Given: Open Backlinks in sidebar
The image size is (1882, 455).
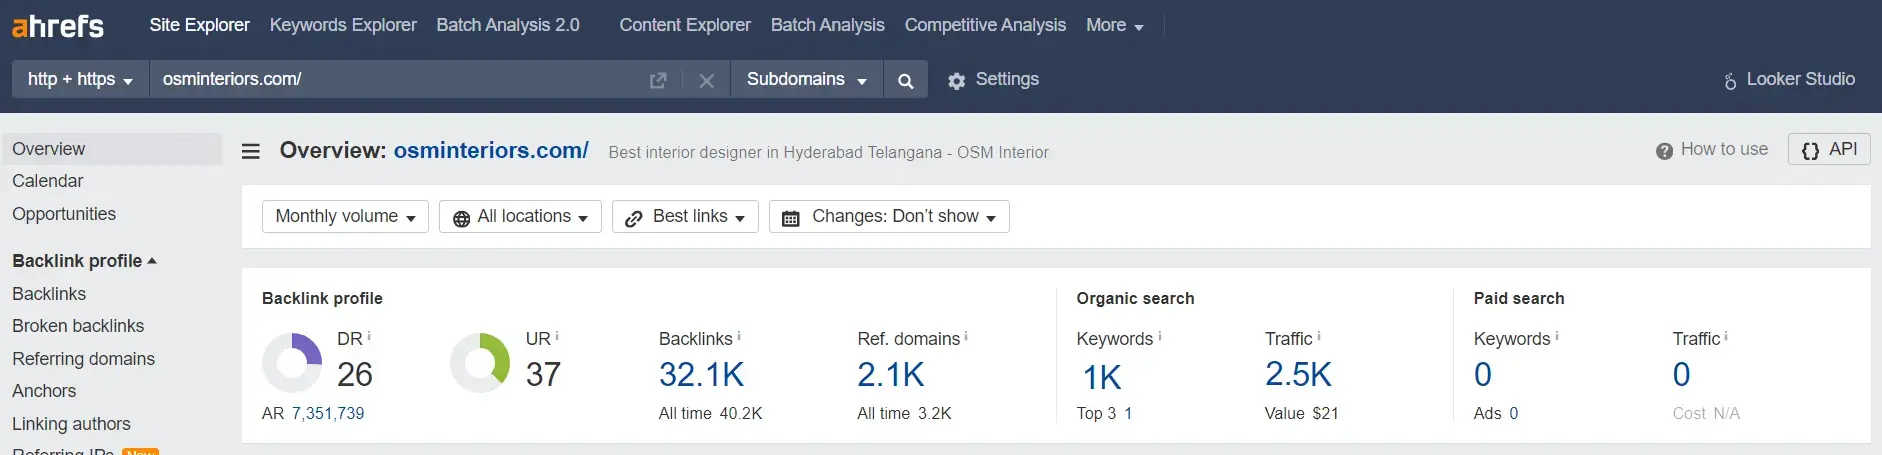Looking at the screenshot, I should click(x=49, y=294).
